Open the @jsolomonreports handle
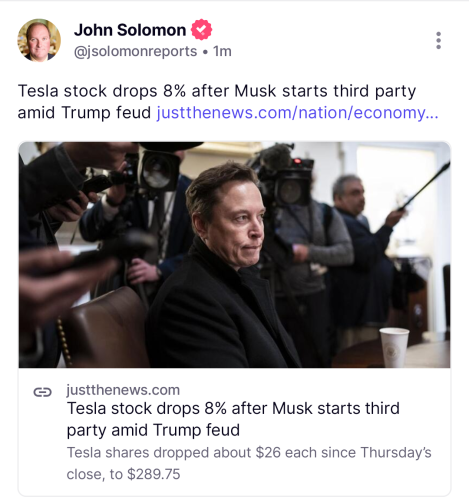Screen dimensions: 469x500 [x=135, y=51]
